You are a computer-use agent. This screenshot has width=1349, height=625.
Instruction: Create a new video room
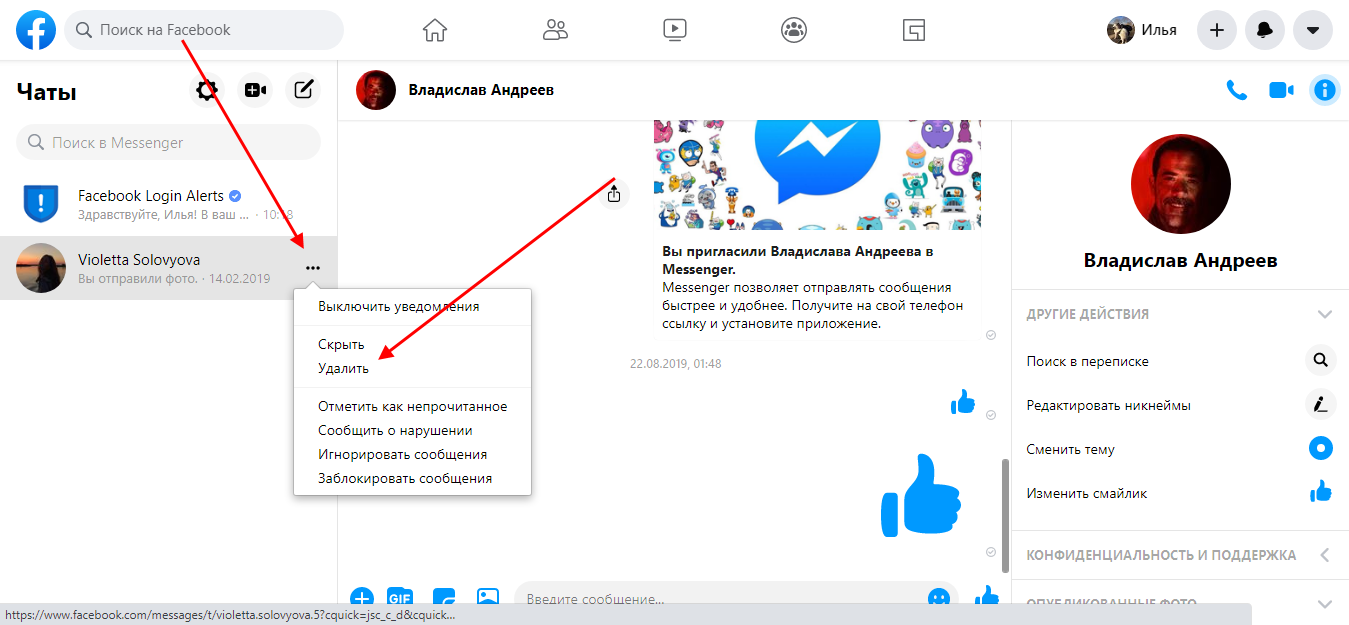point(255,91)
